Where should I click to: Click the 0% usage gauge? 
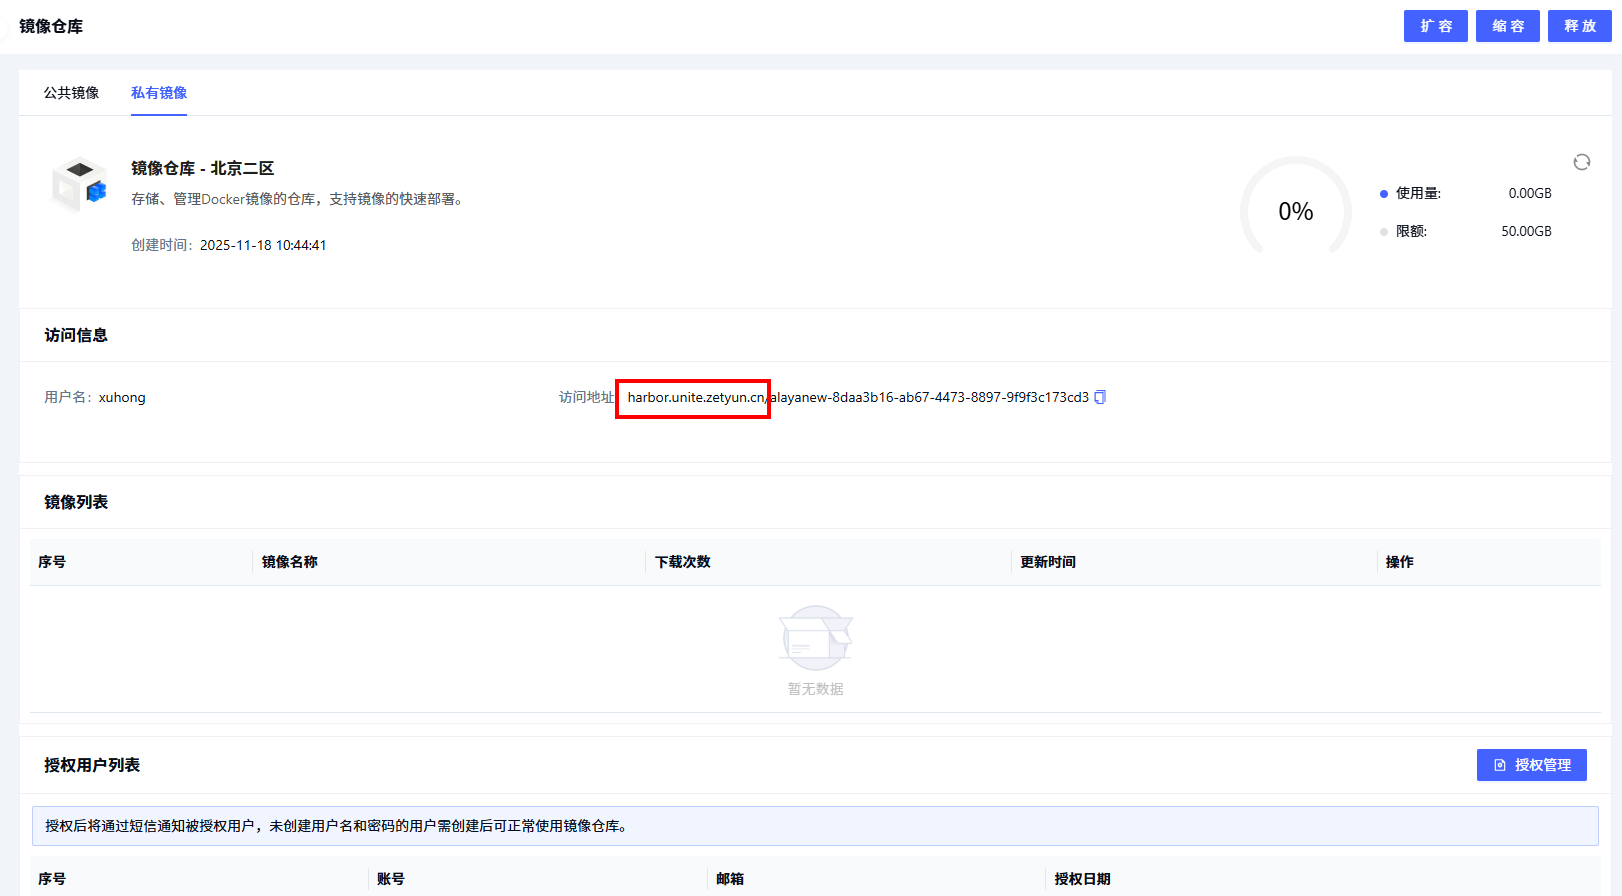point(1295,211)
